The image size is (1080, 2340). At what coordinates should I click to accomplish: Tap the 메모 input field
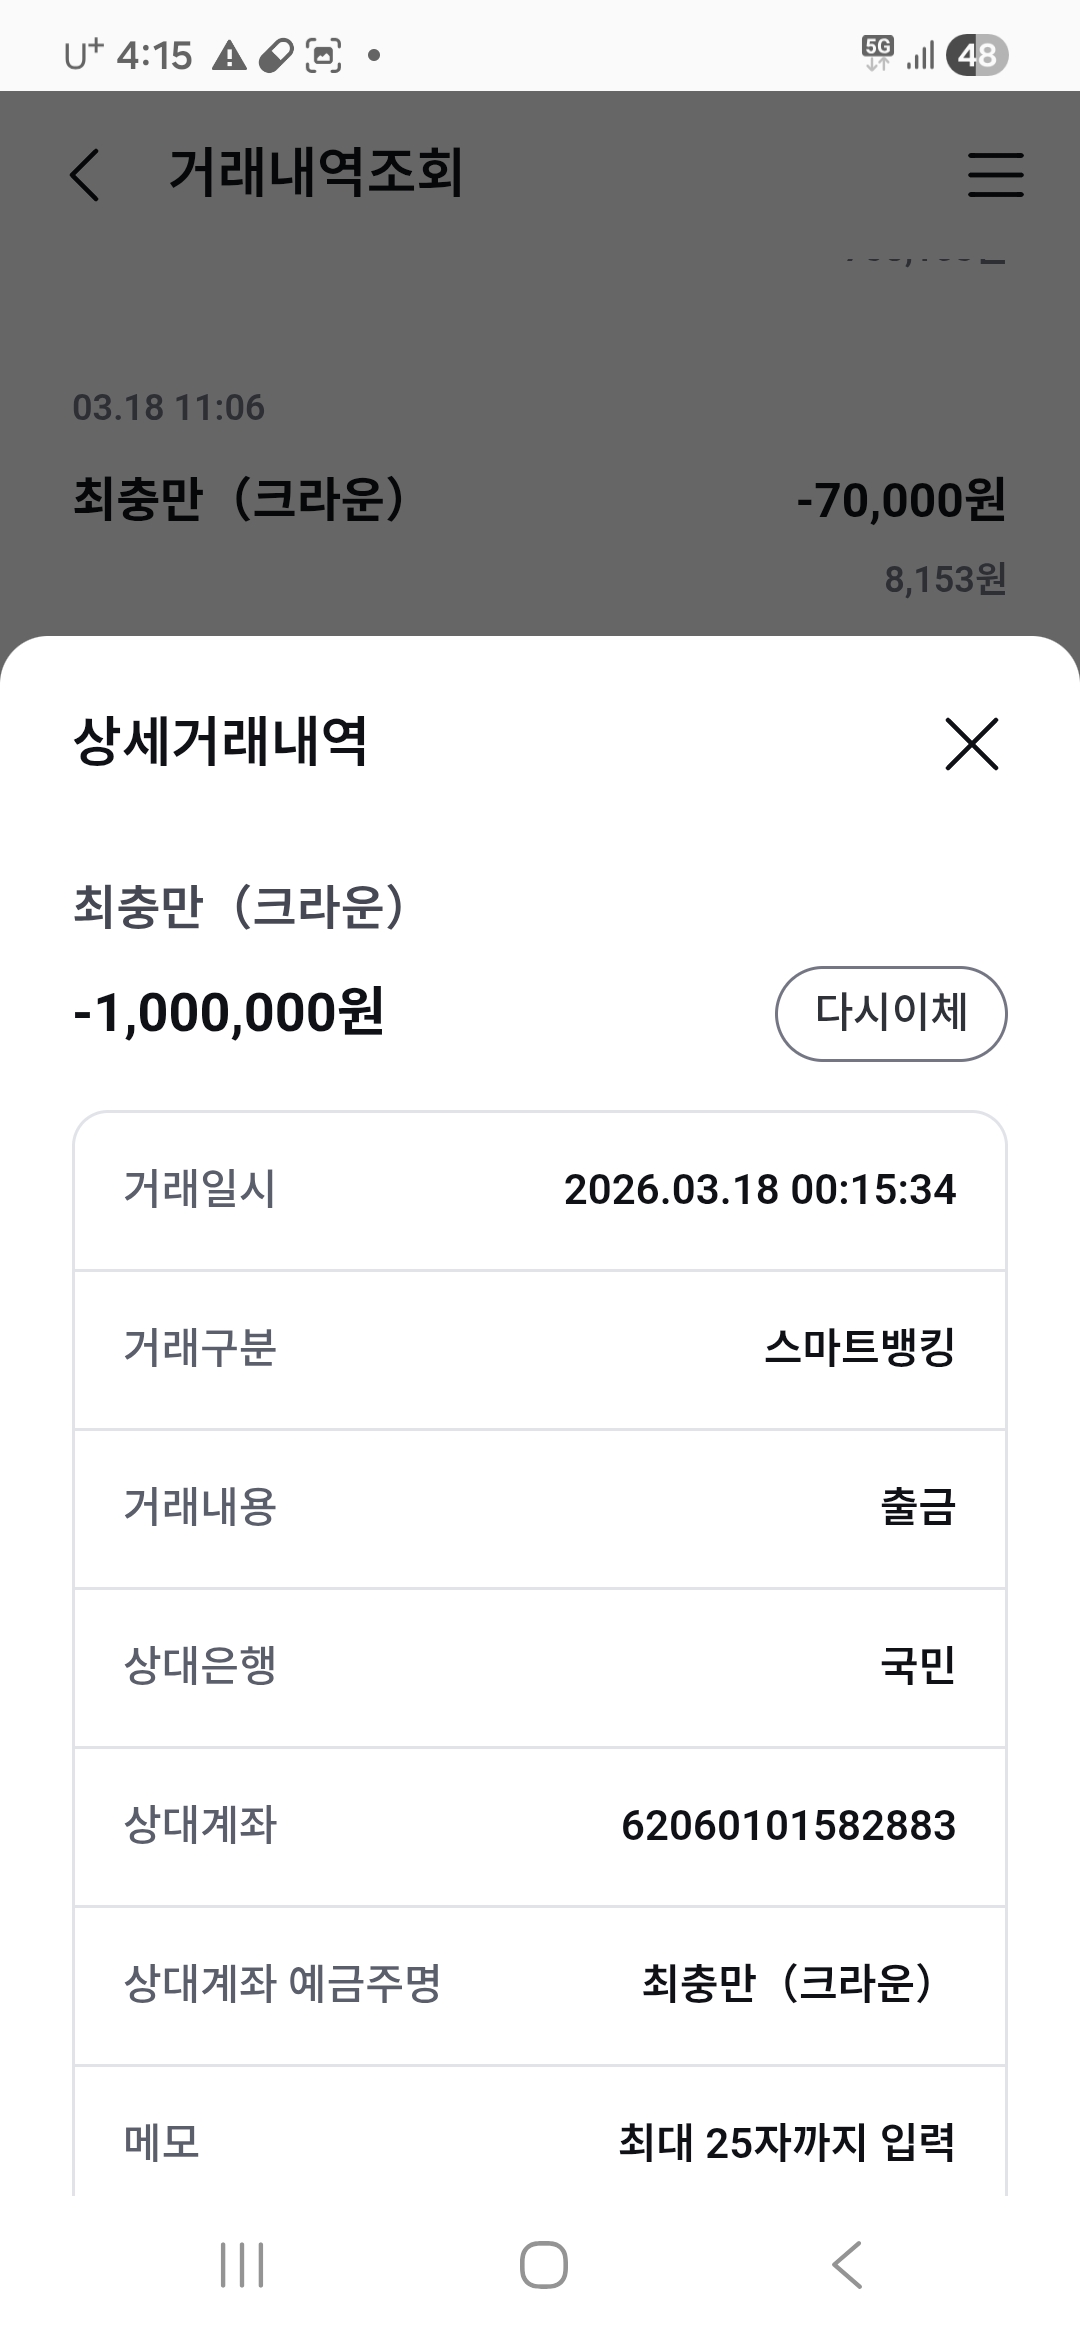click(x=786, y=2142)
